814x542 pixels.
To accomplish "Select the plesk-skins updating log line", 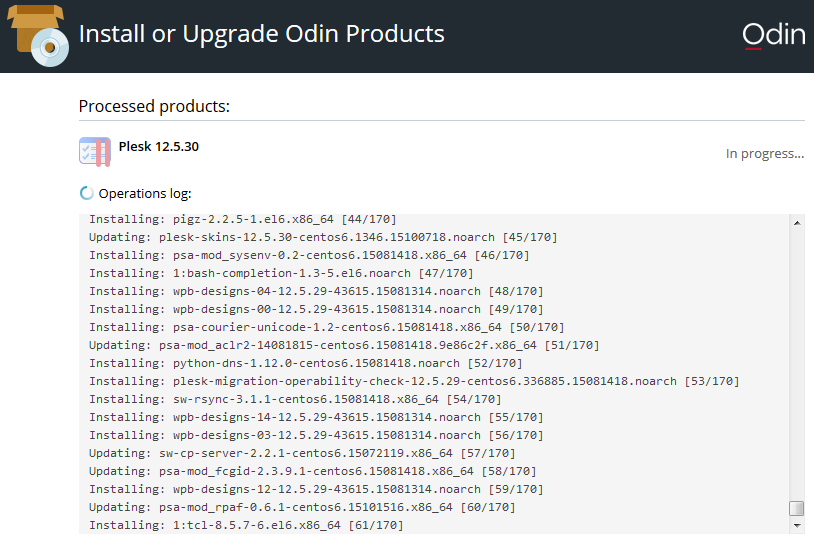I will click(323, 237).
